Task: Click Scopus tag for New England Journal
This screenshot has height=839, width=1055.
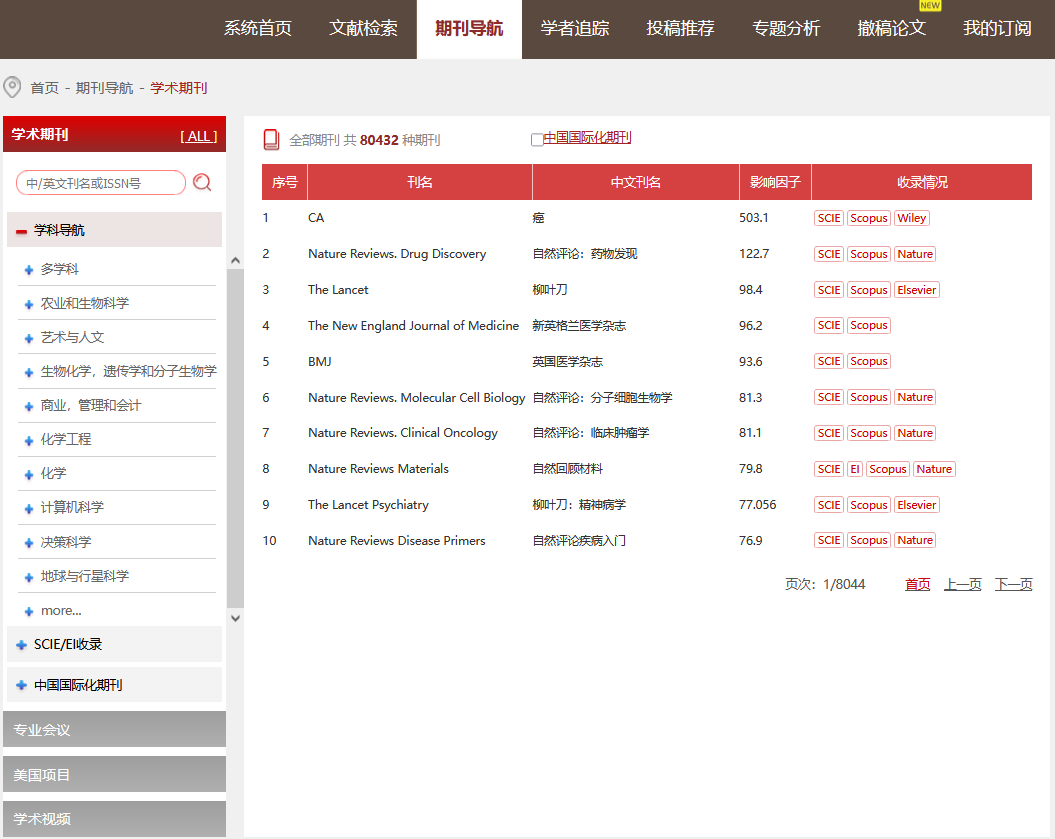Action: (869, 326)
